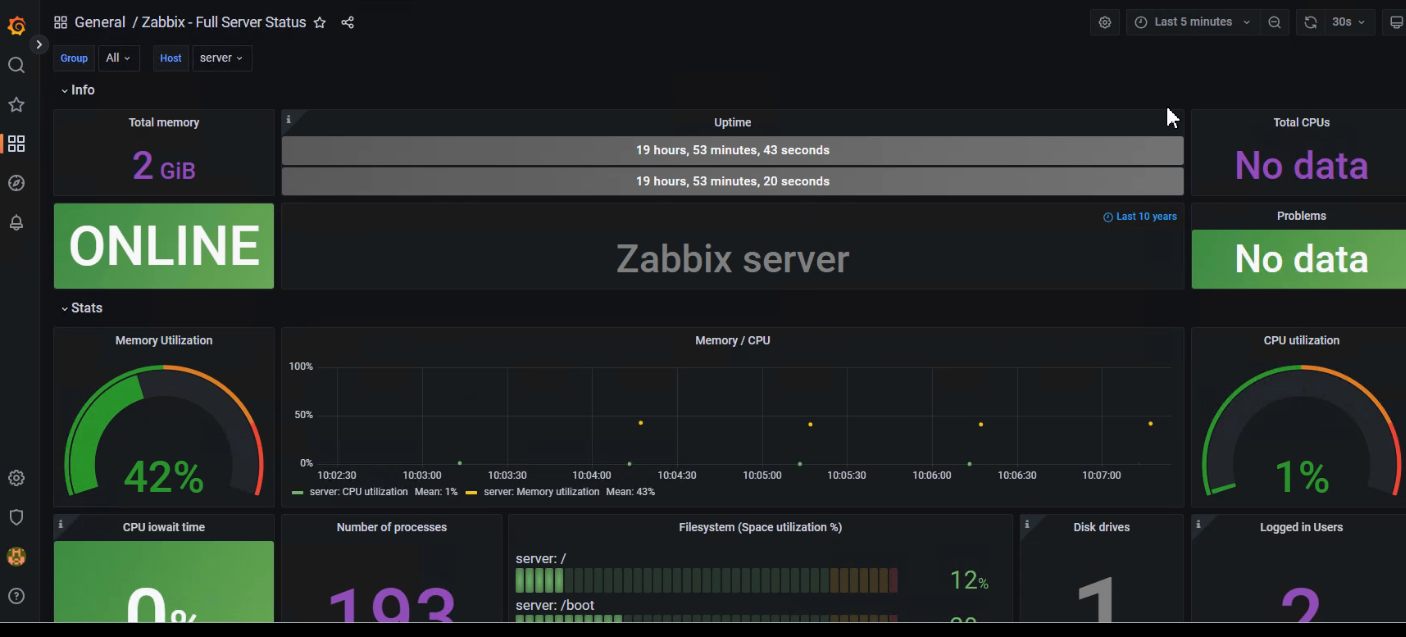
Task: Click Zabbix - Full Server Status title
Action: (x=224, y=22)
